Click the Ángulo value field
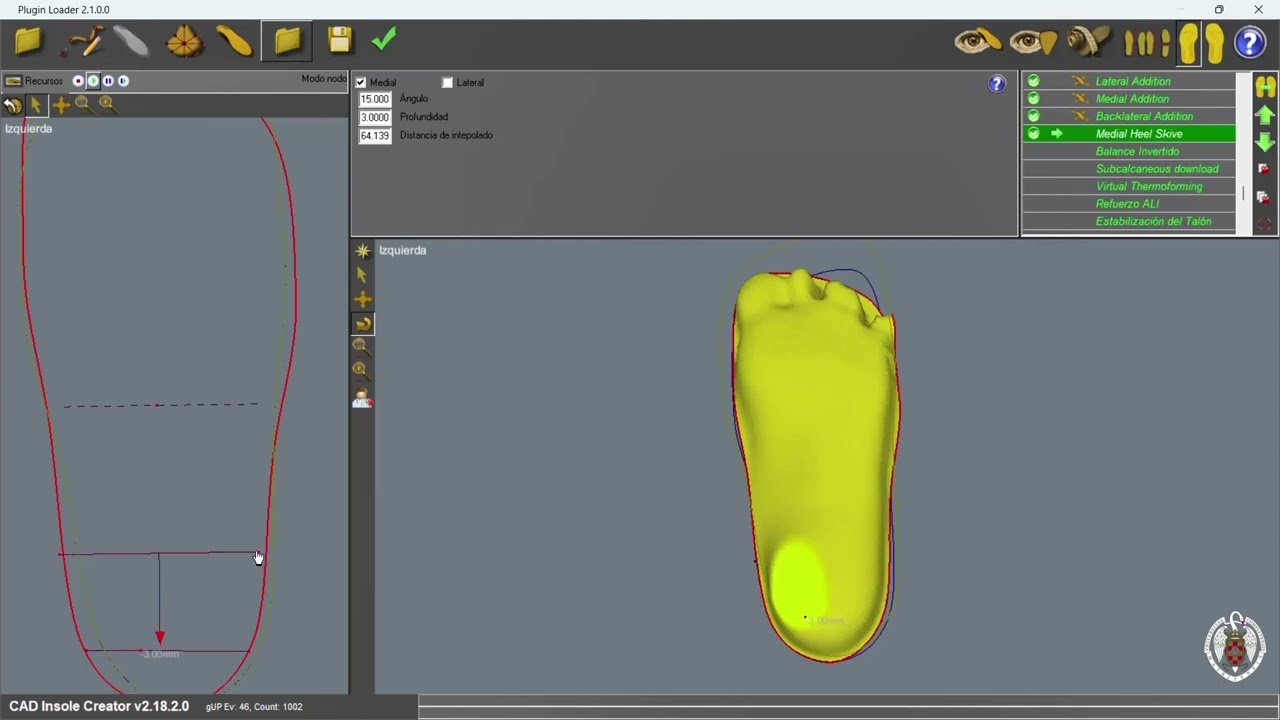This screenshot has height=720, width=1280. 375,99
